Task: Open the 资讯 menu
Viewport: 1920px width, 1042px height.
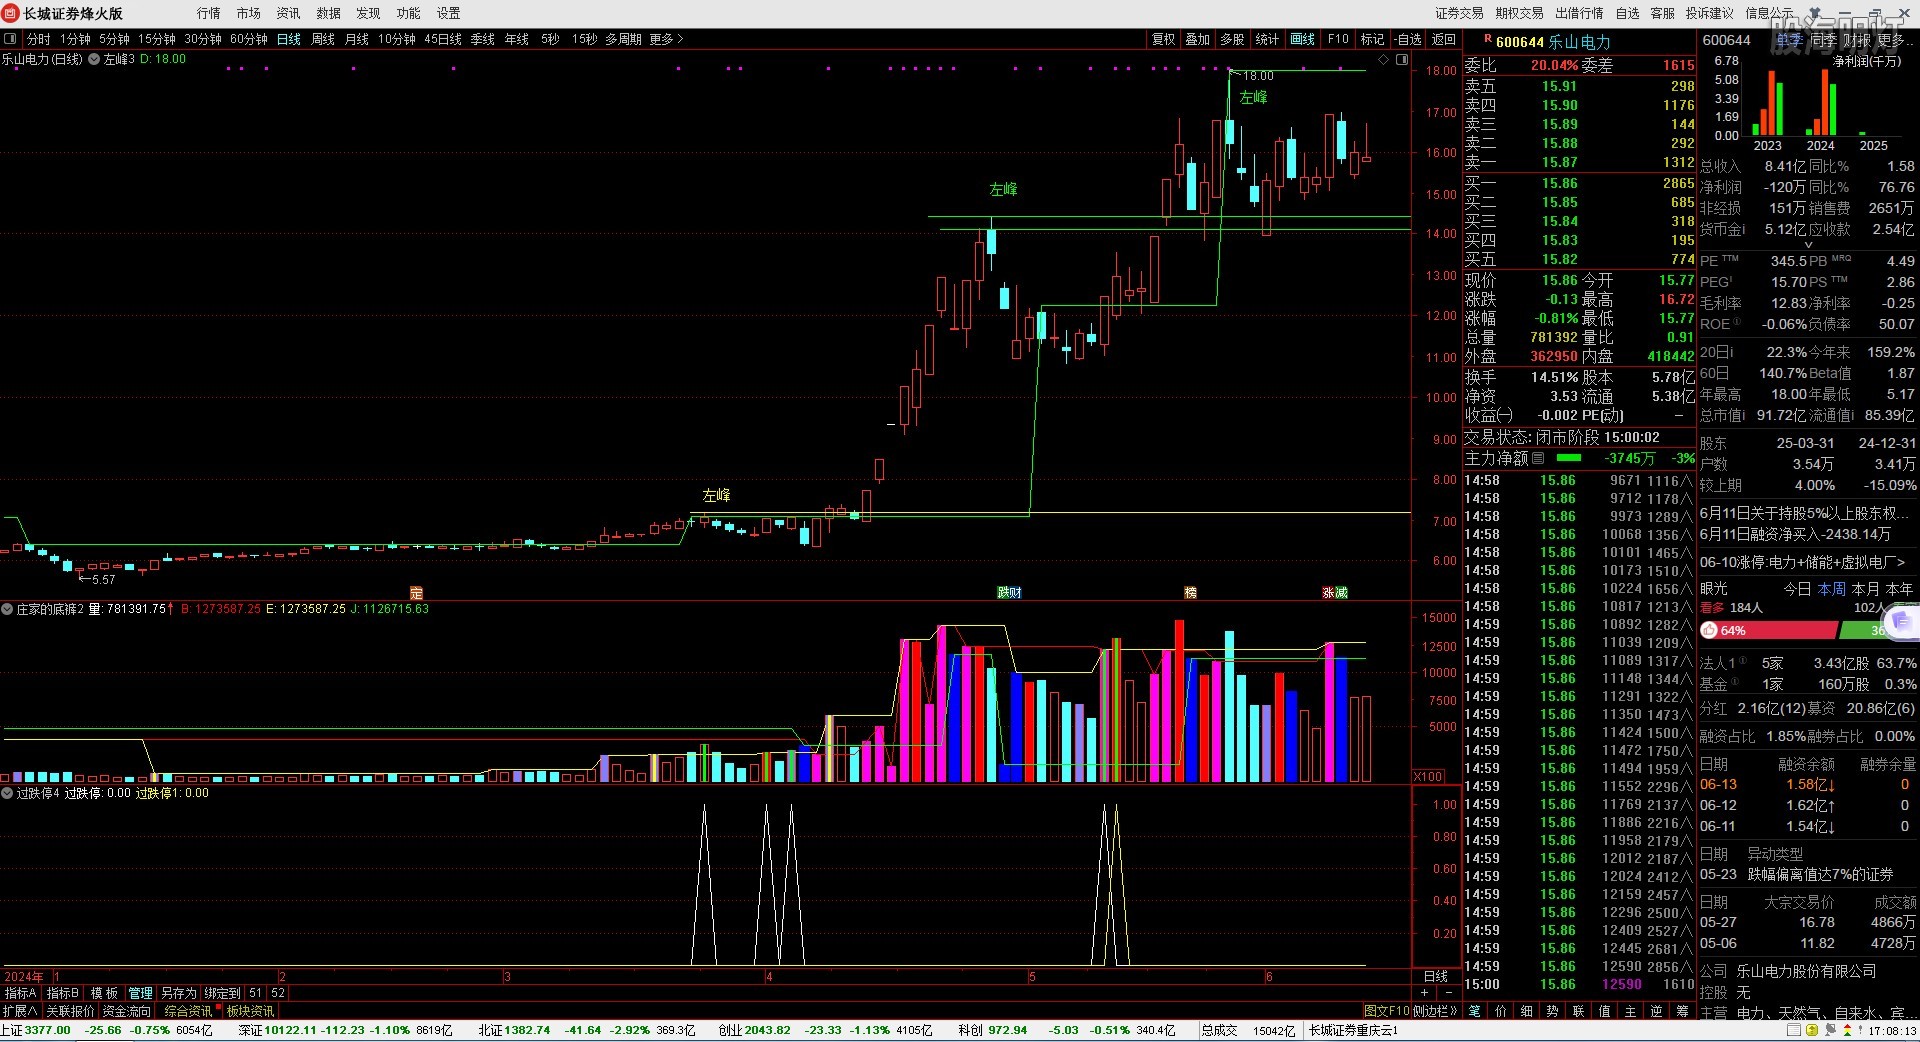Action: click(289, 13)
